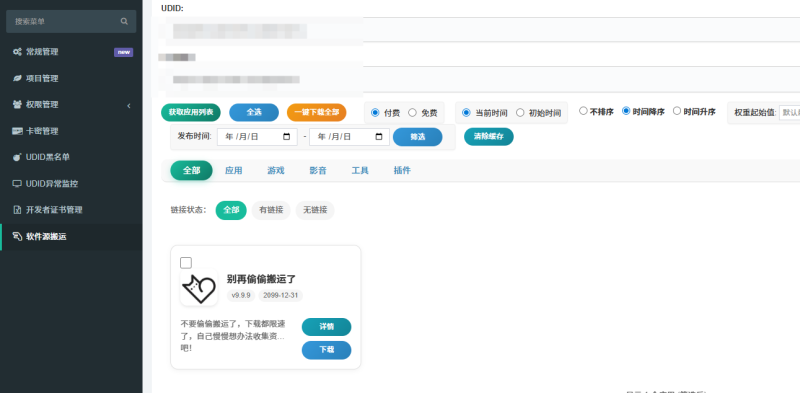
Task: Switch to the 全部 category tab
Action: pos(191,170)
